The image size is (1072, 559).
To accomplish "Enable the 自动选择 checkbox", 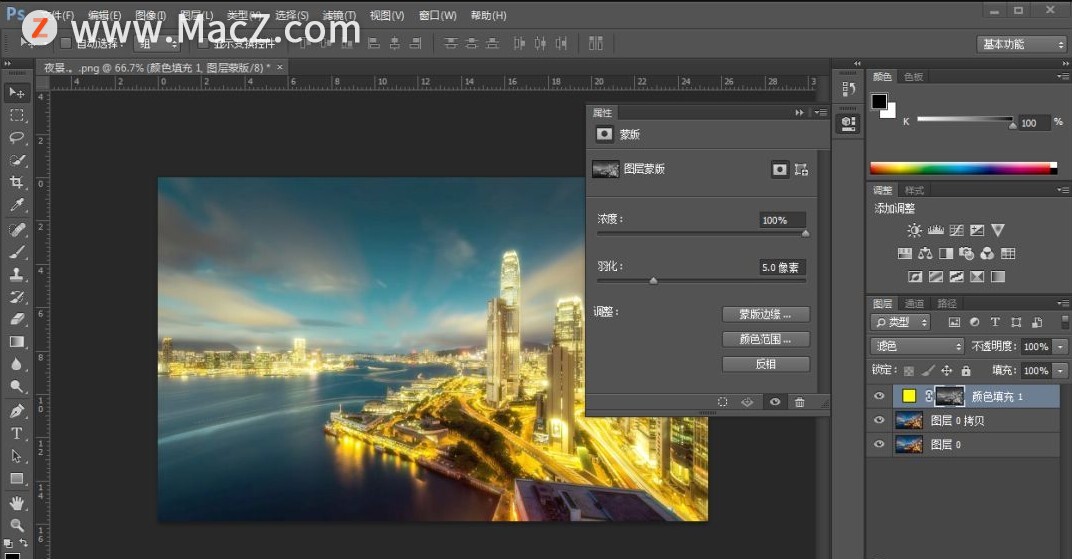I will pyautogui.click(x=66, y=43).
